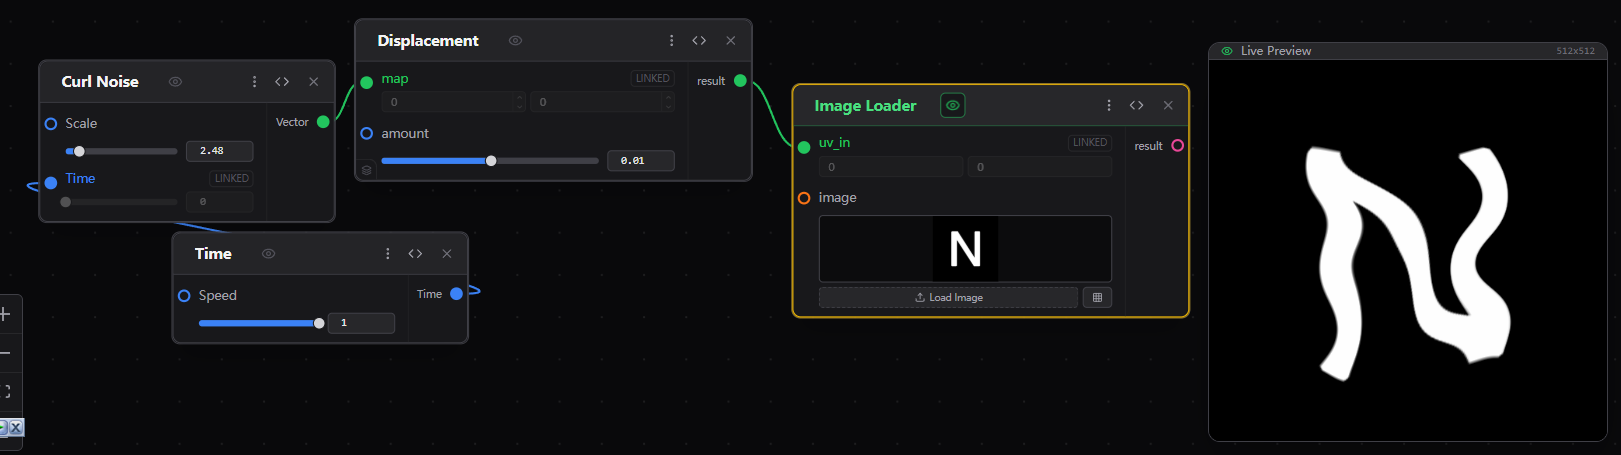Open Curl Noise node options menu

(254, 82)
